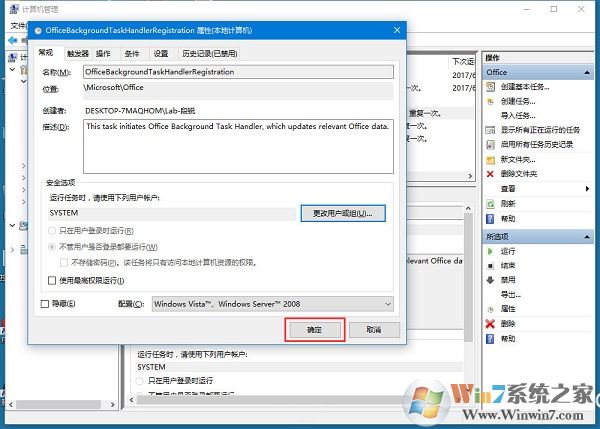
Task: Click the 新文件夹 folder icon
Action: point(490,160)
